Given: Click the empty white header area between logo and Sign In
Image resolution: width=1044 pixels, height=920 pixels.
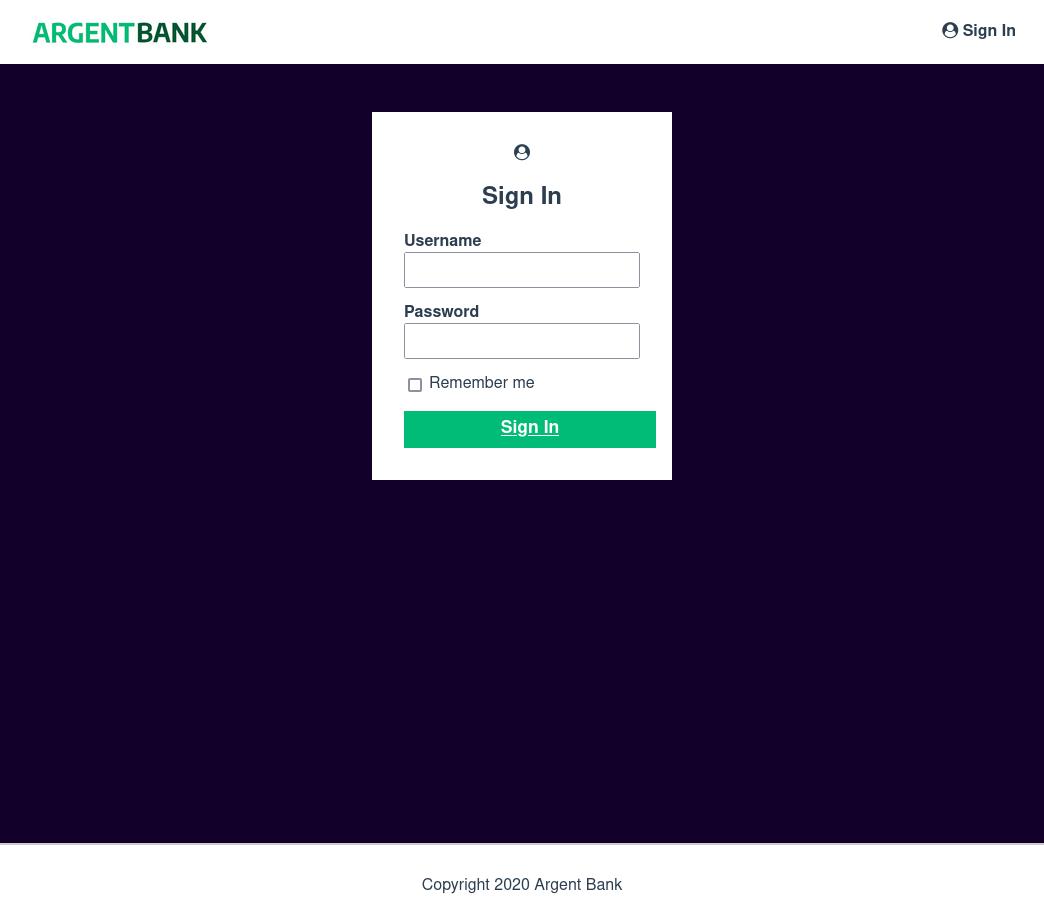Looking at the screenshot, I should 570,32.
